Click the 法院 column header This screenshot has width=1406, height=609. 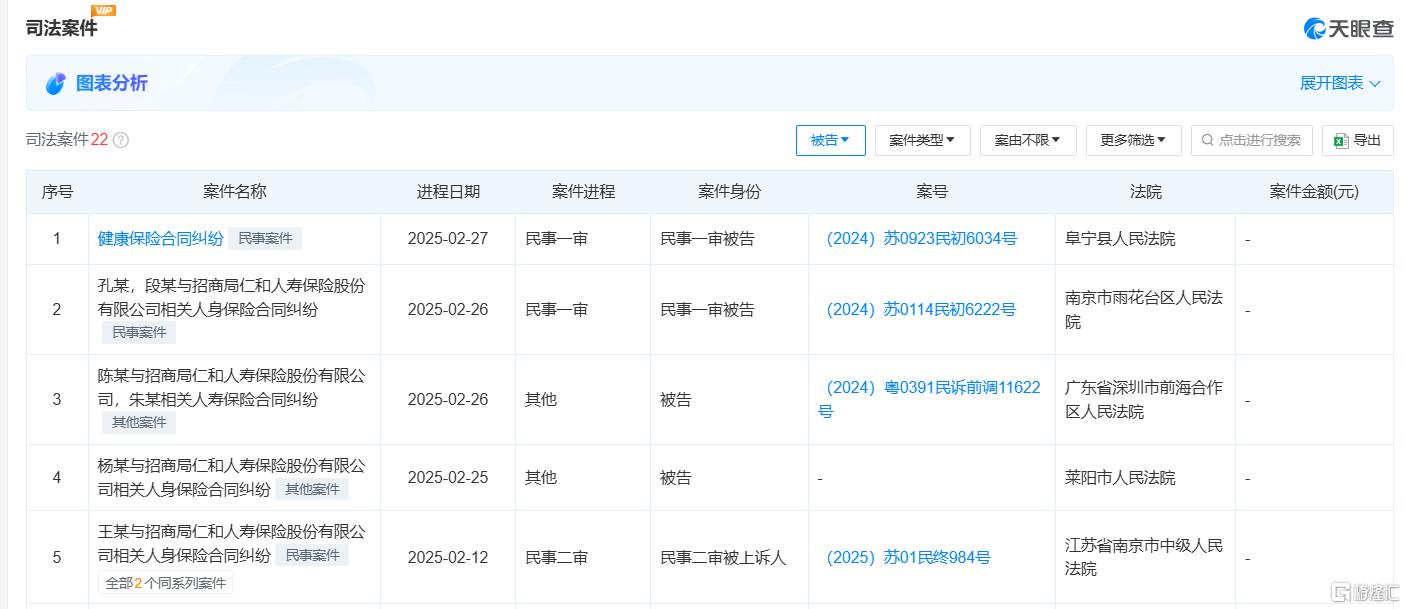[1146, 192]
